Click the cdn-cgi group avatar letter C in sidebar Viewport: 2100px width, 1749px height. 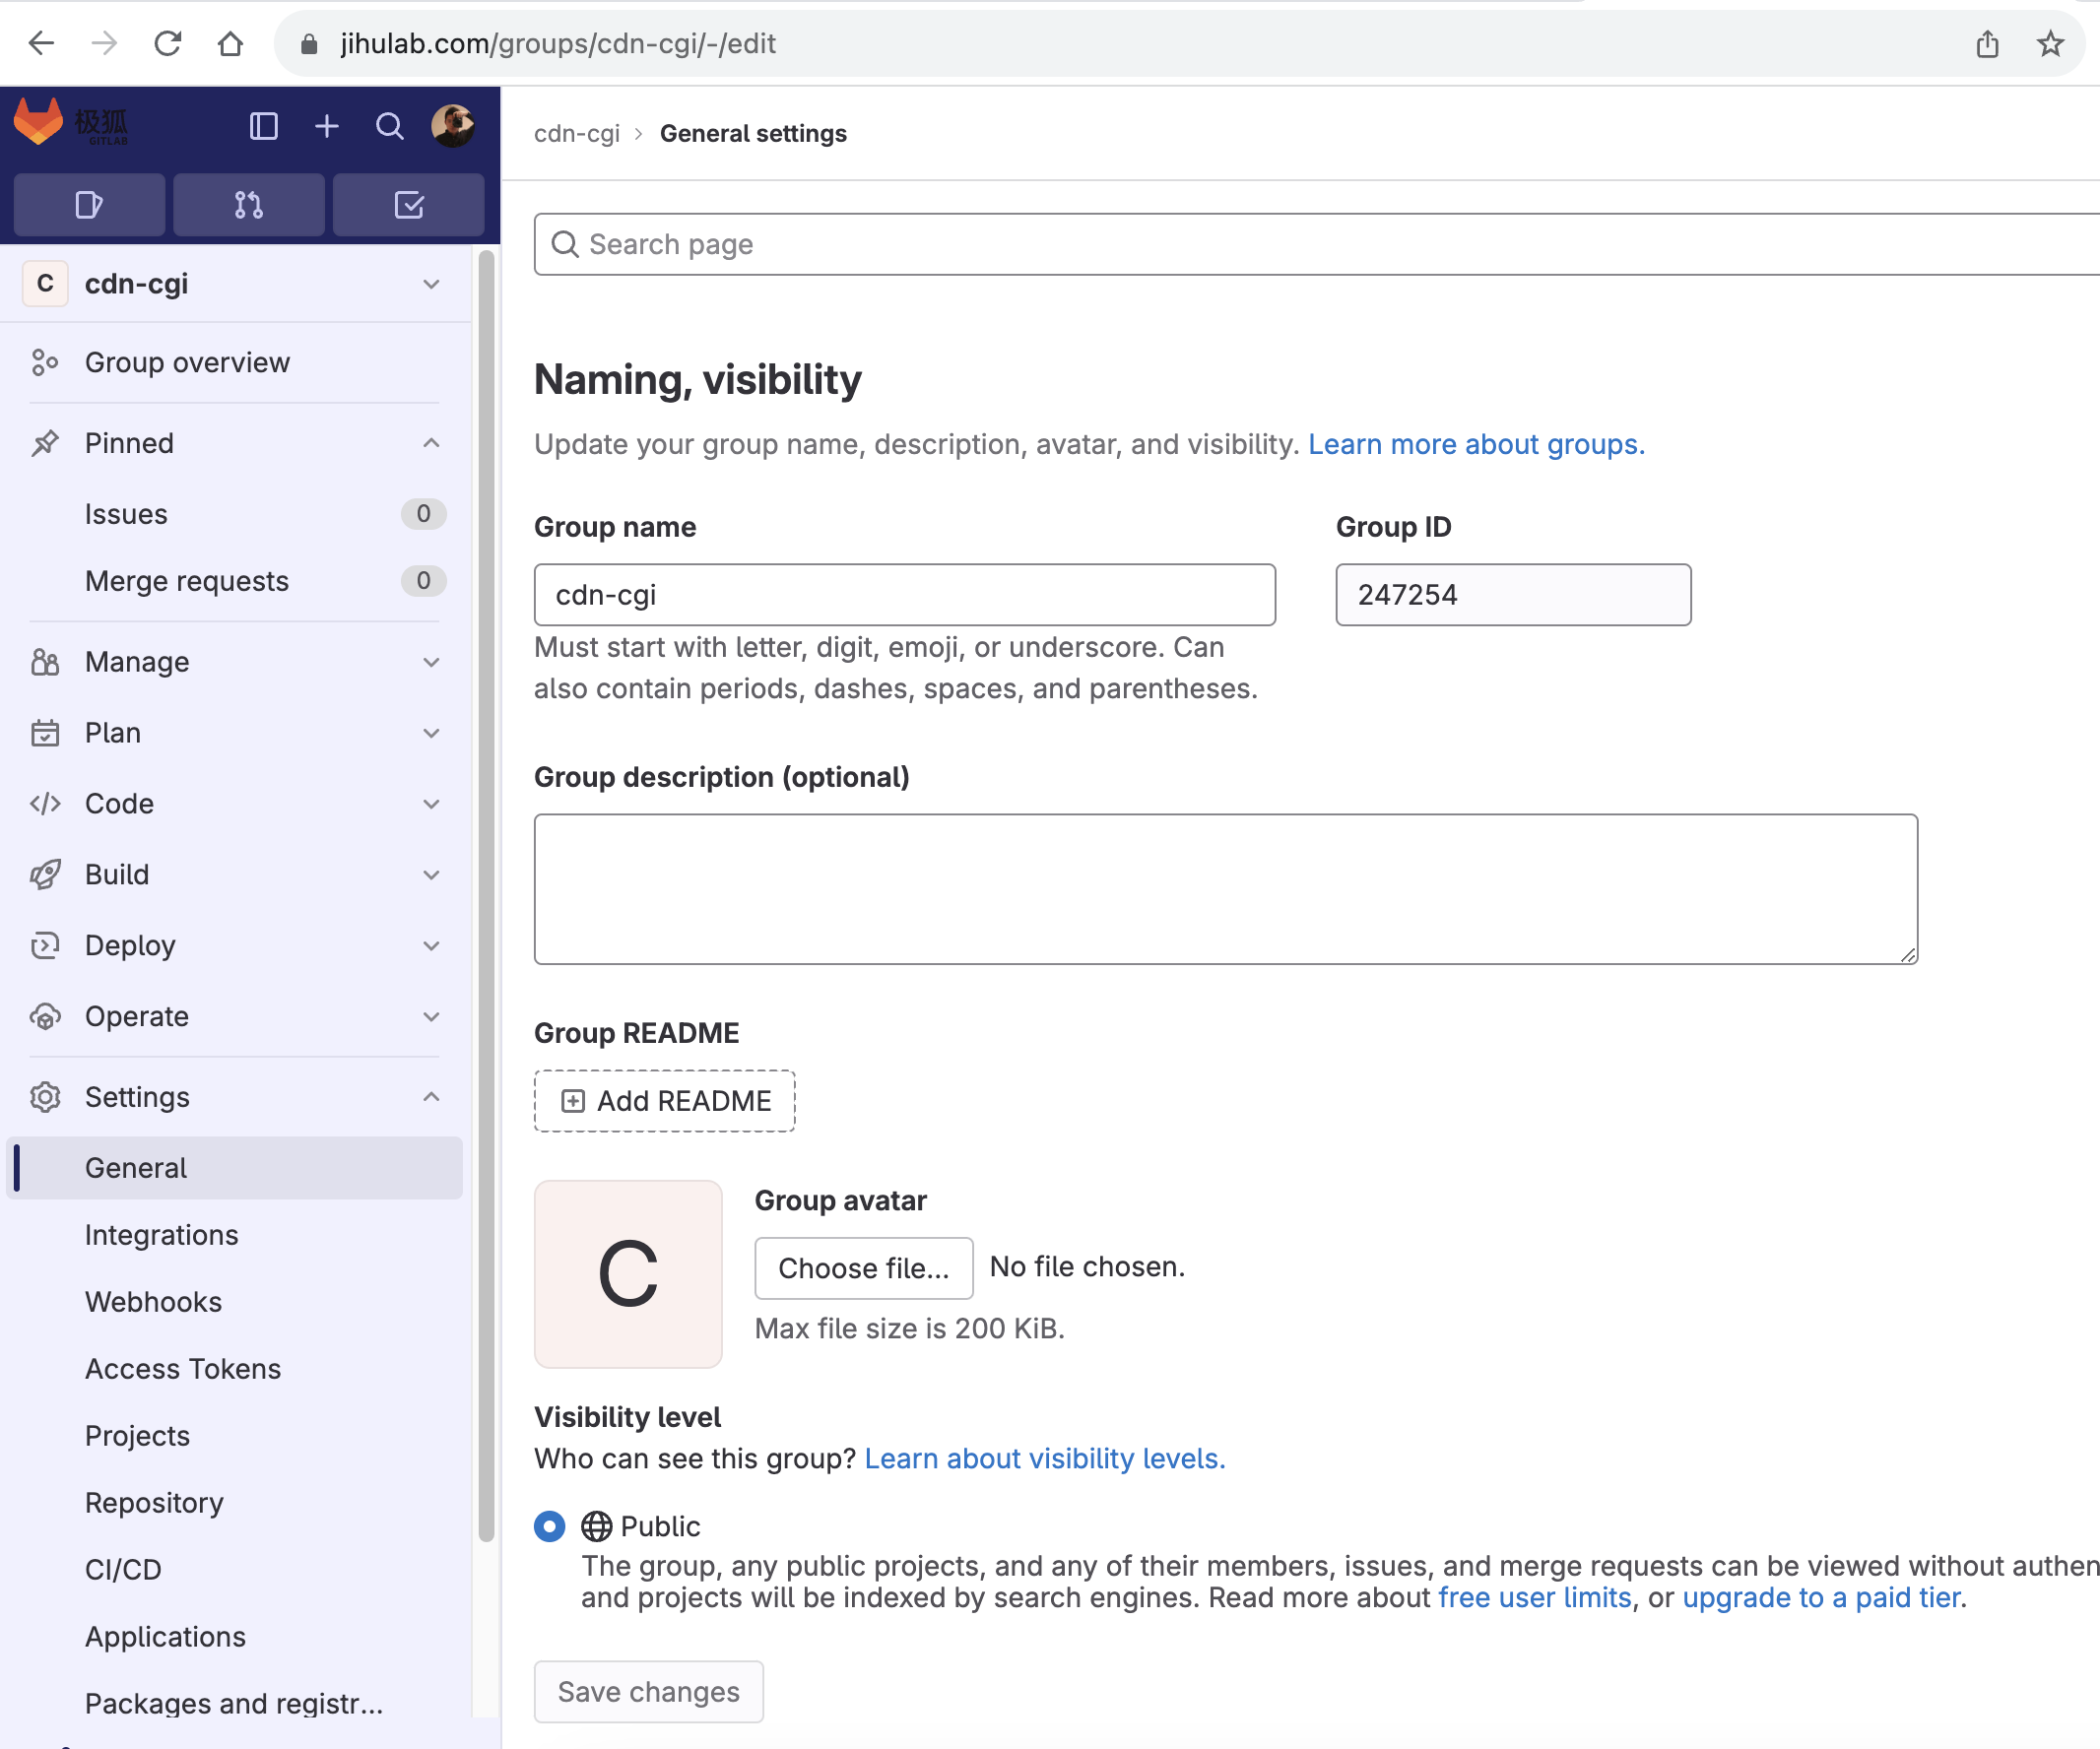pos(45,284)
